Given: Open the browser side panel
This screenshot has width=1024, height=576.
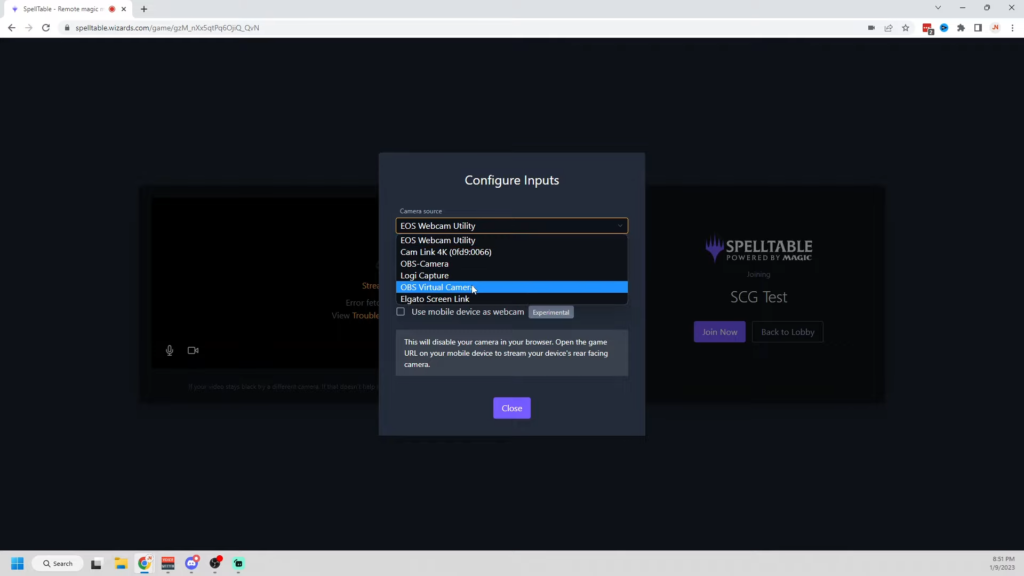Looking at the screenshot, I should coord(978,28).
